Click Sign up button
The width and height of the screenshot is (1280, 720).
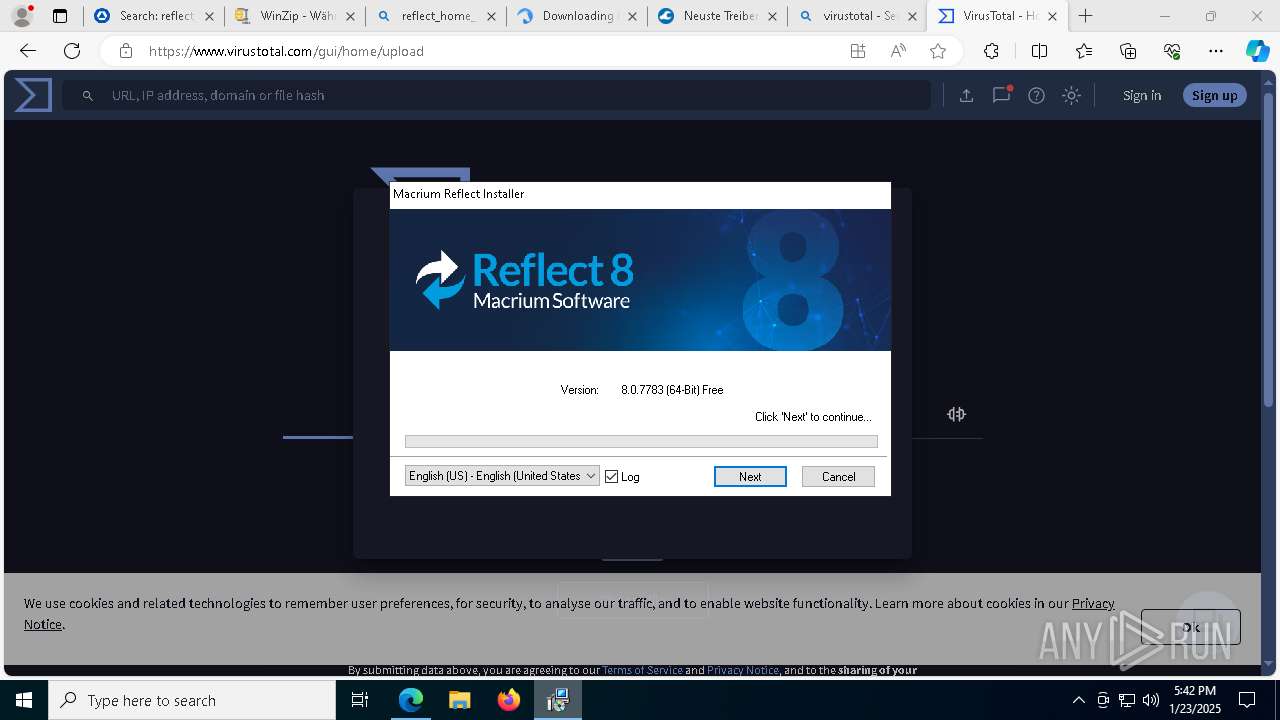1215,95
